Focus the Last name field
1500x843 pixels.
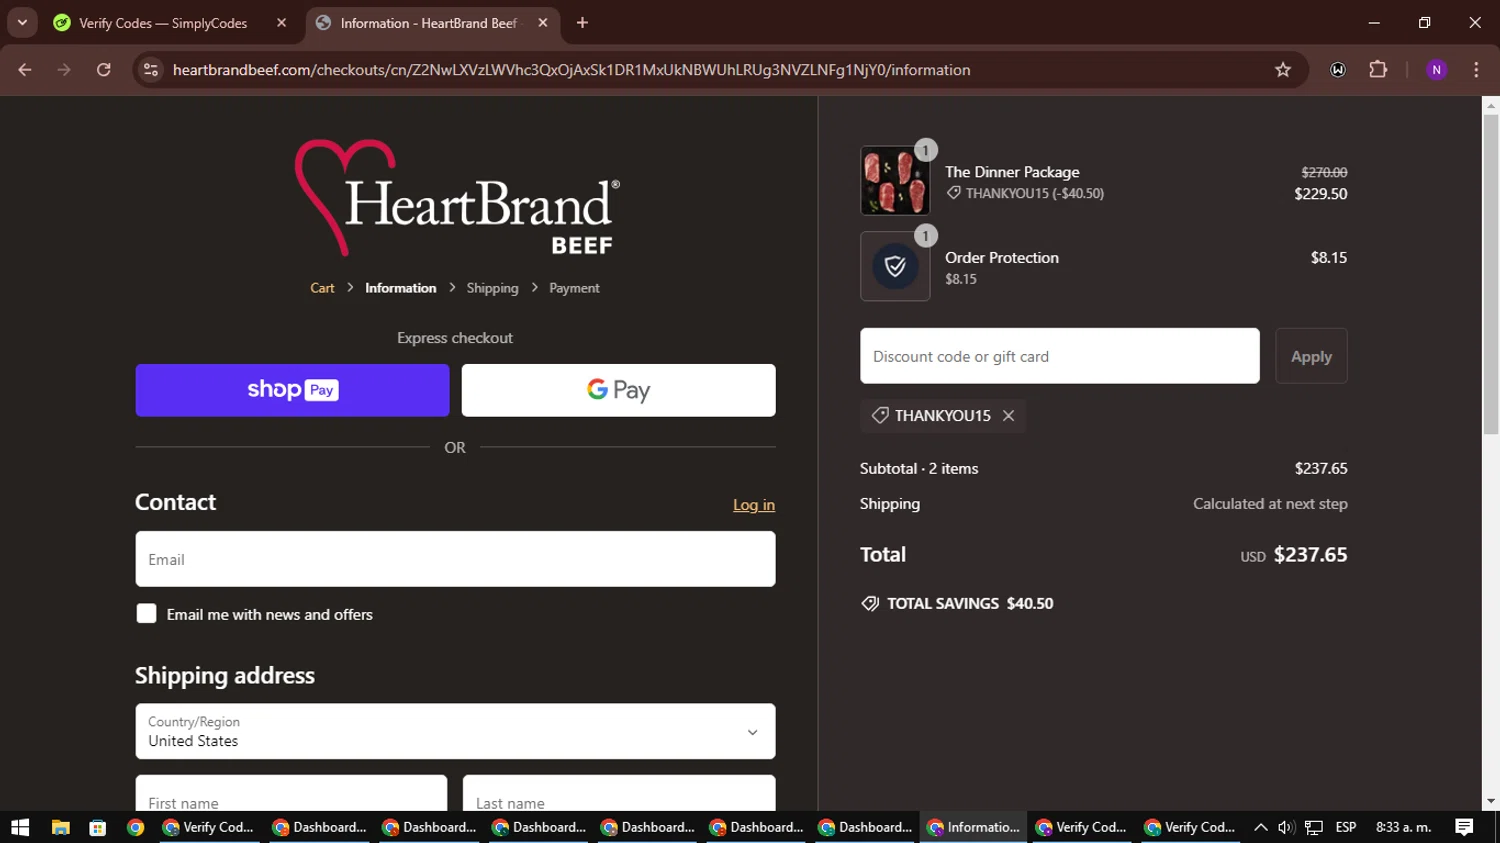(619, 793)
